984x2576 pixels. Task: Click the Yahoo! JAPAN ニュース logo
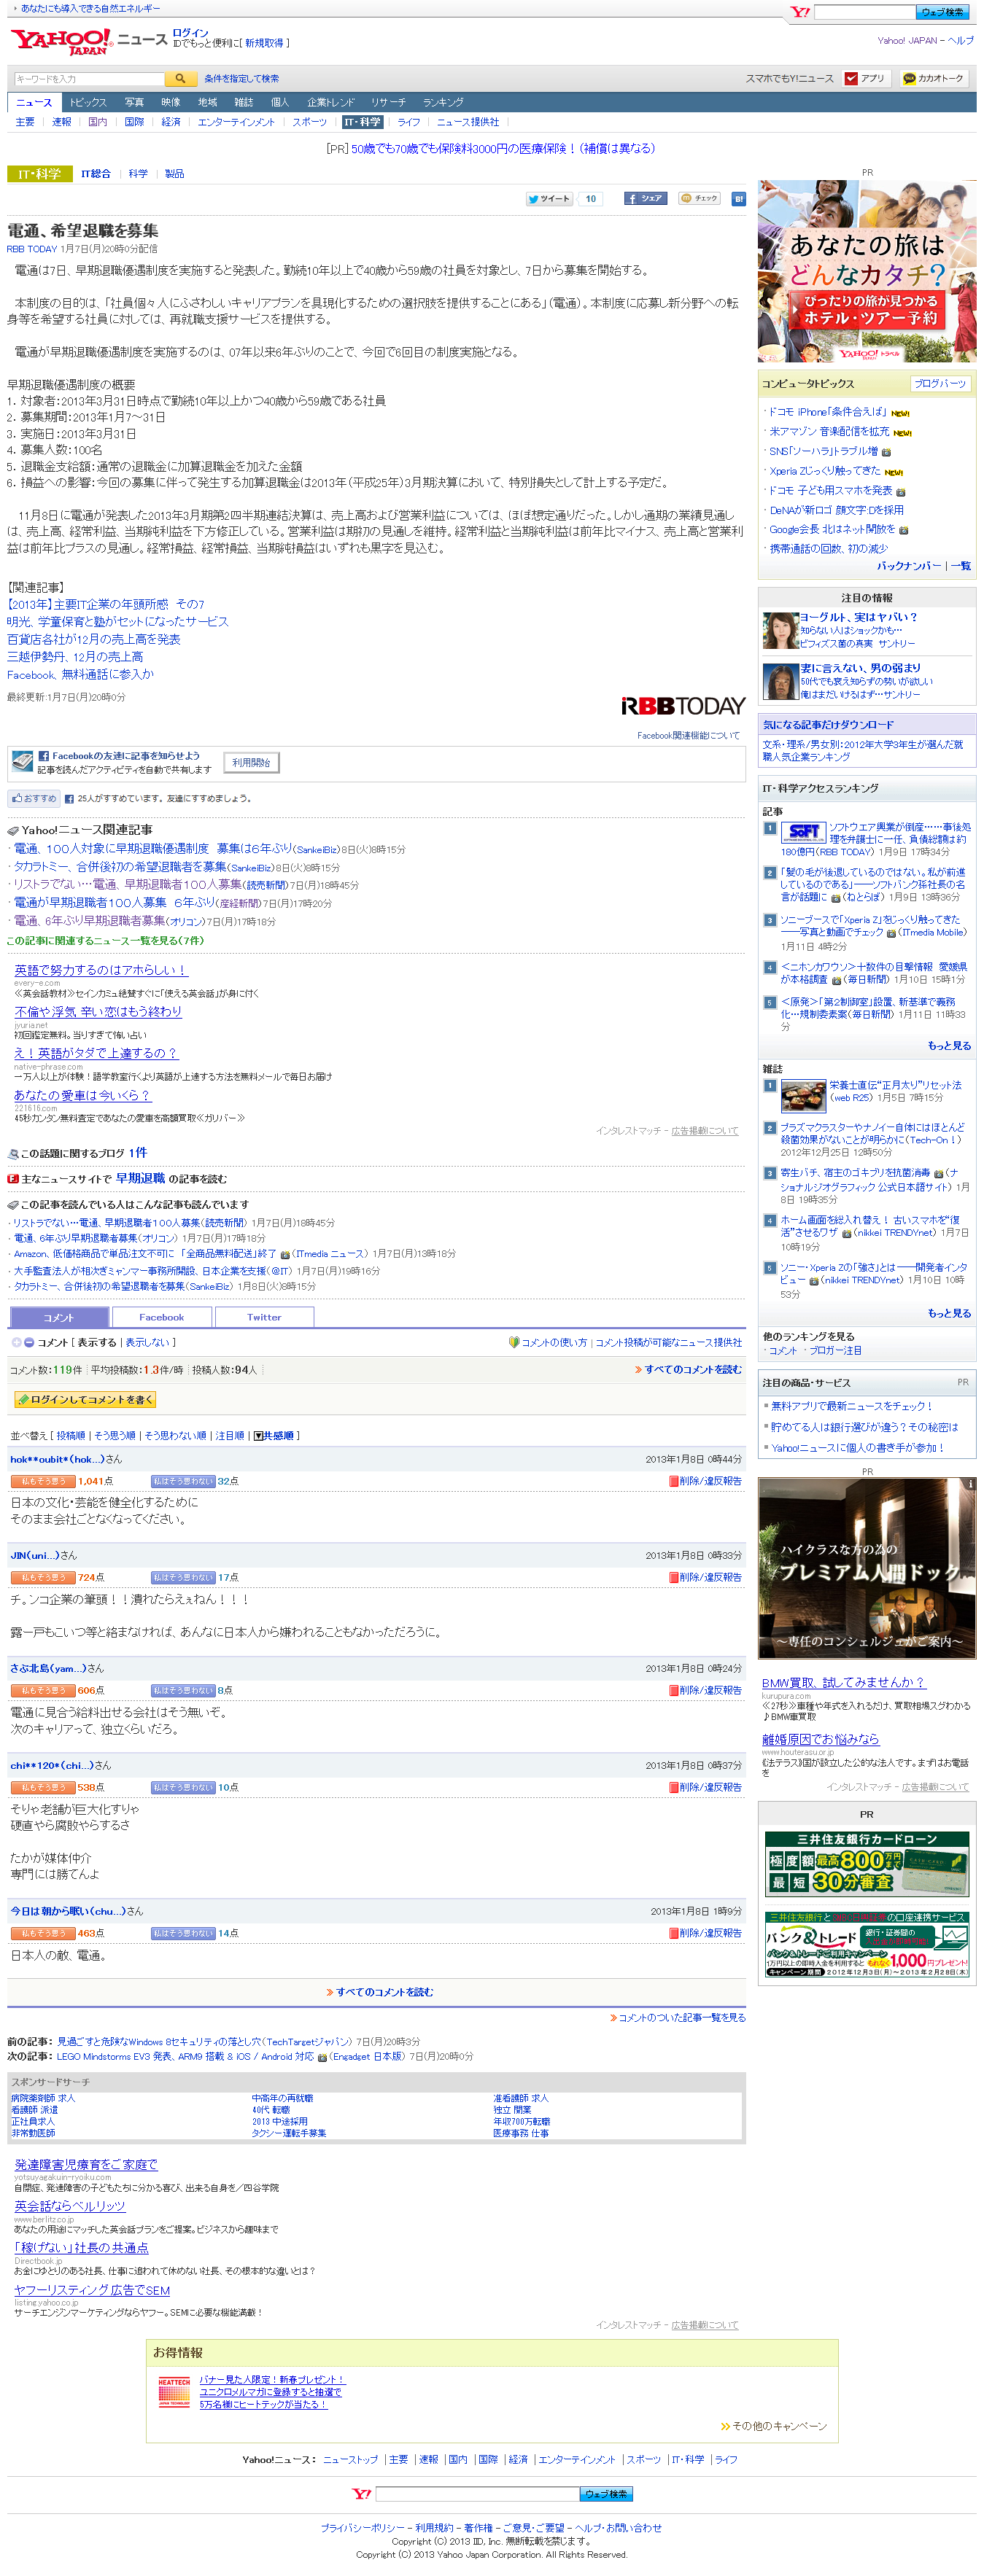88,41
